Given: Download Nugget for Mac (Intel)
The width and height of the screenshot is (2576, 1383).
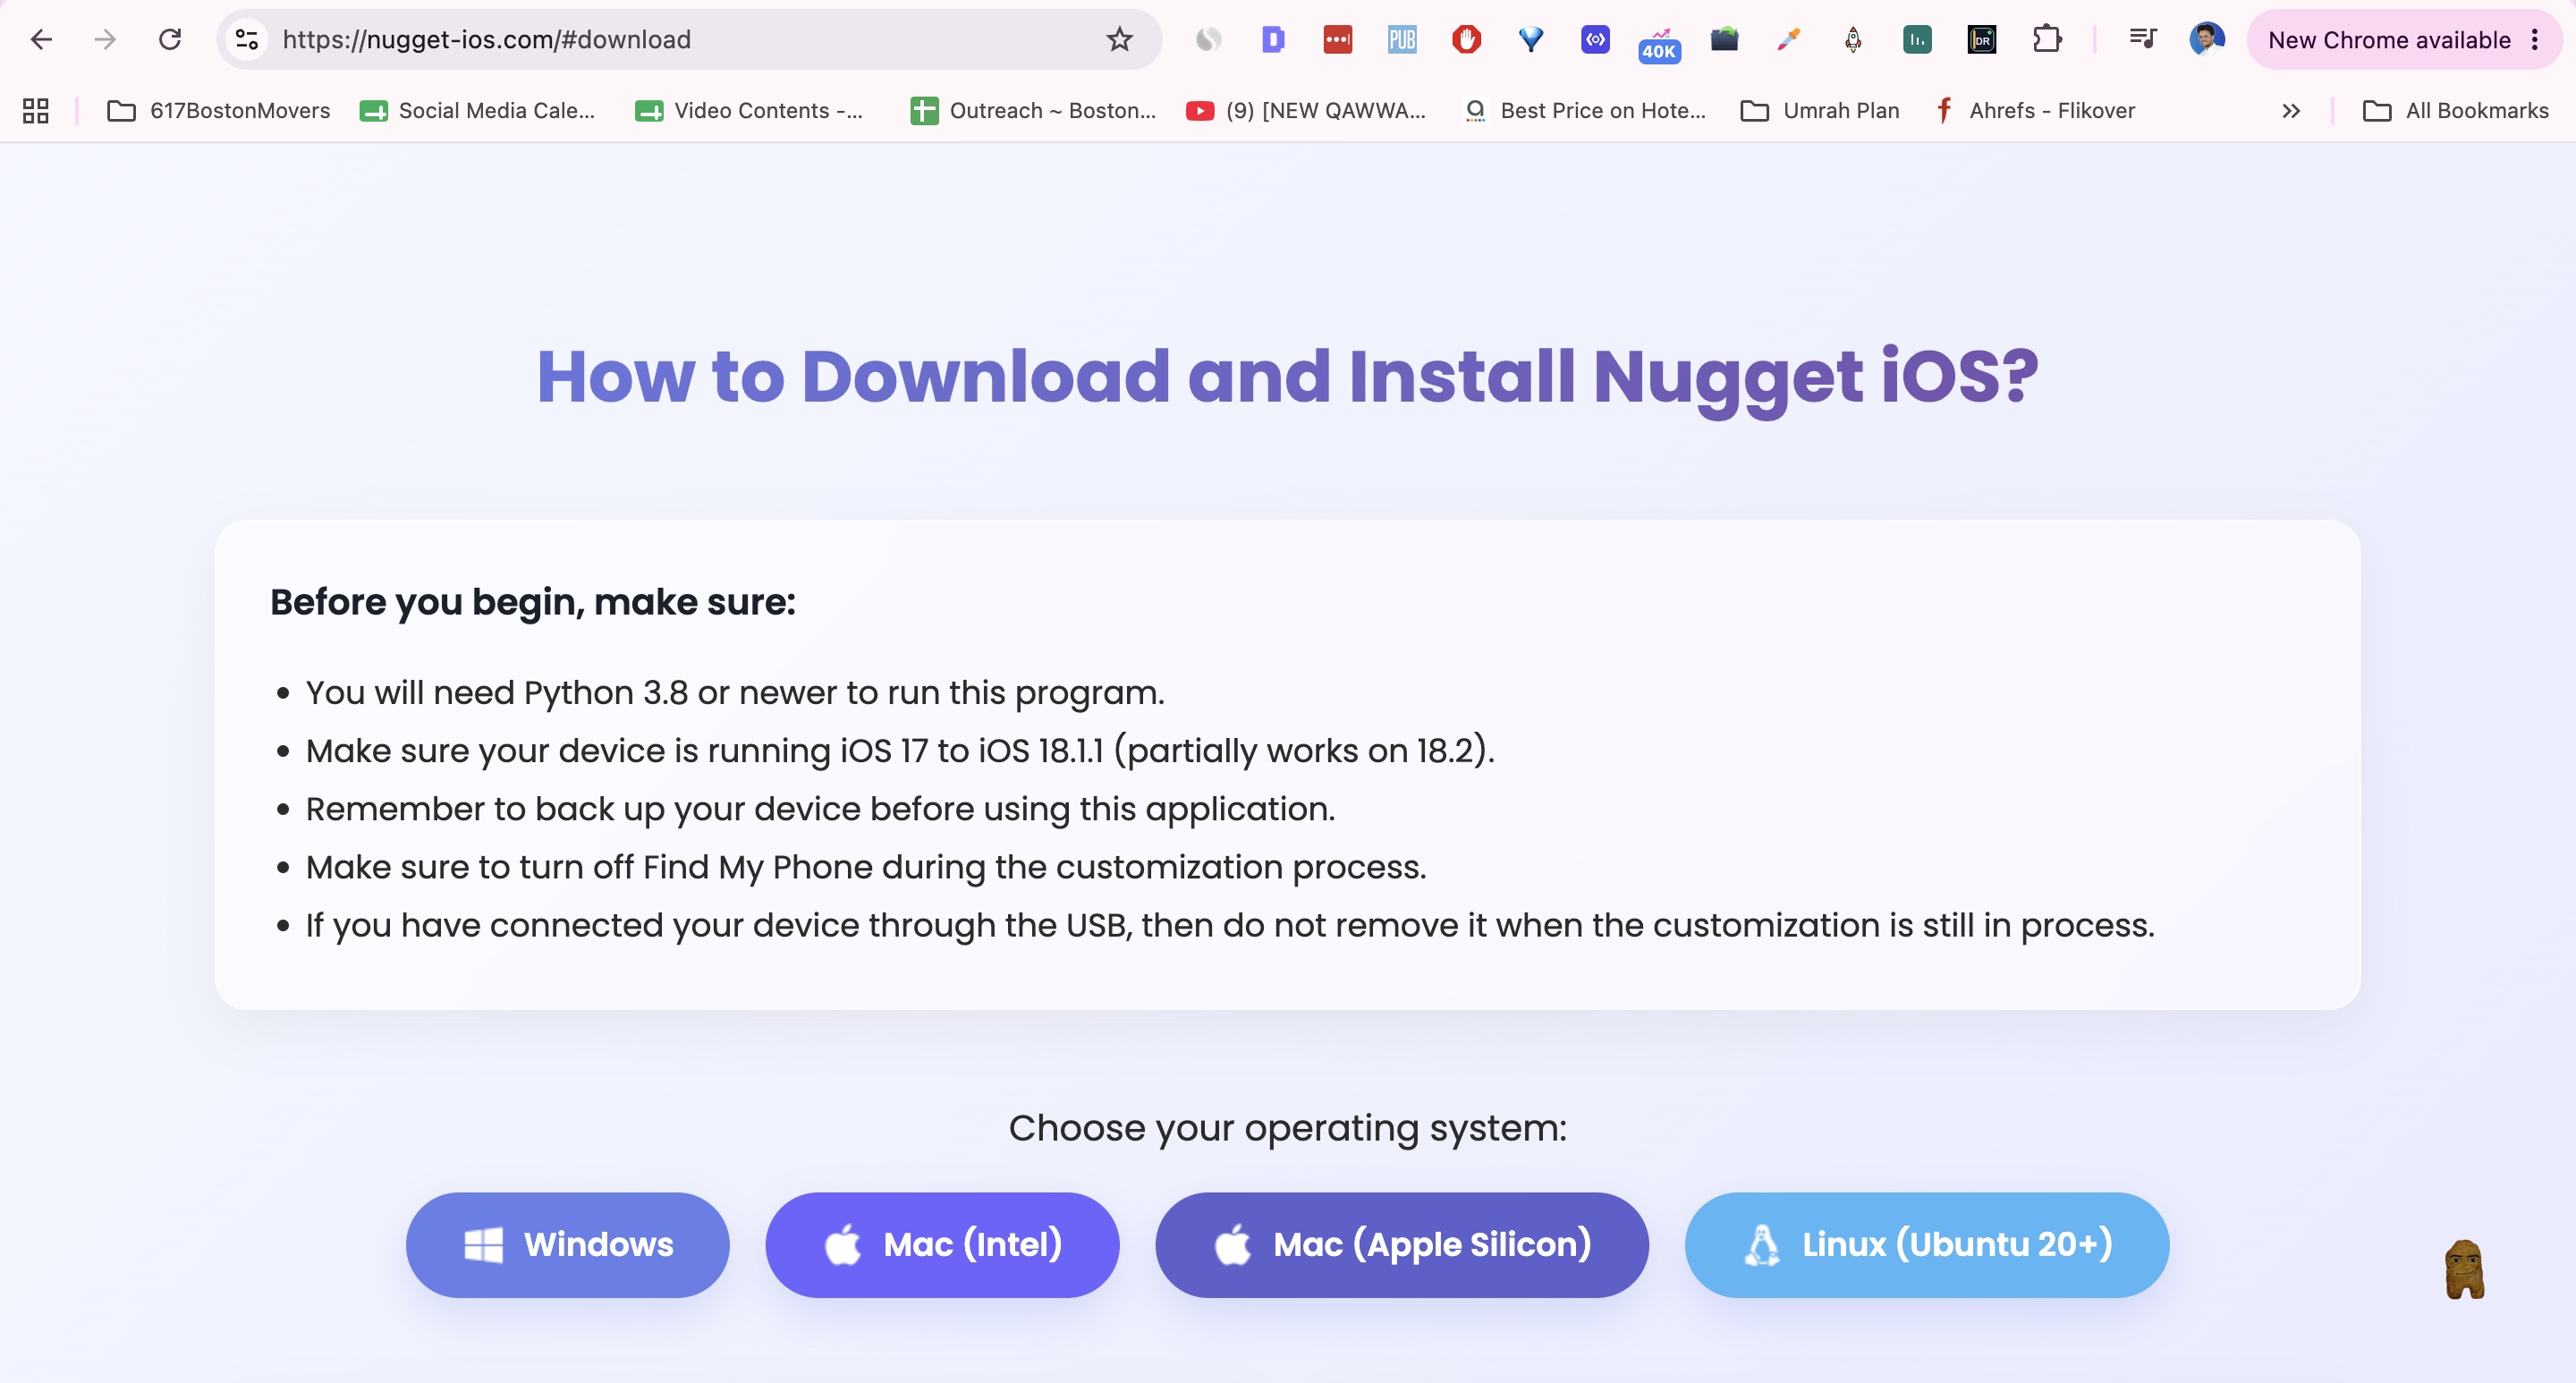Looking at the screenshot, I should point(942,1244).
